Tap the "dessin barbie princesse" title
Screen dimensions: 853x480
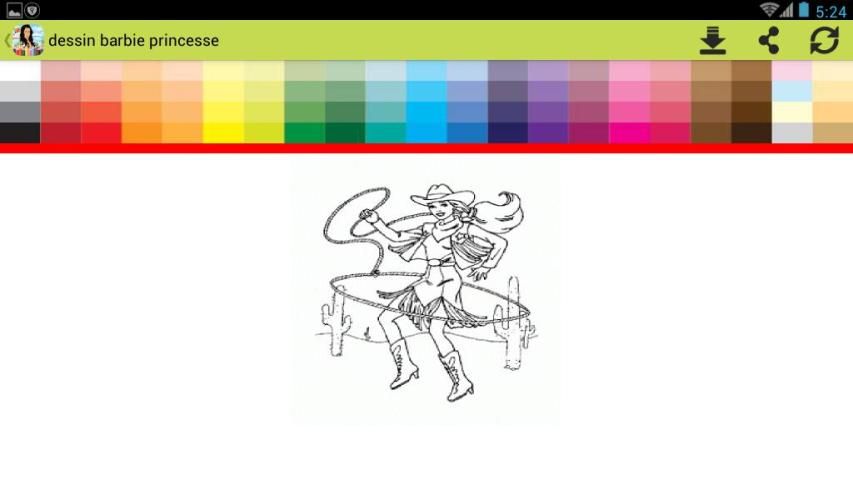(134, 41)
